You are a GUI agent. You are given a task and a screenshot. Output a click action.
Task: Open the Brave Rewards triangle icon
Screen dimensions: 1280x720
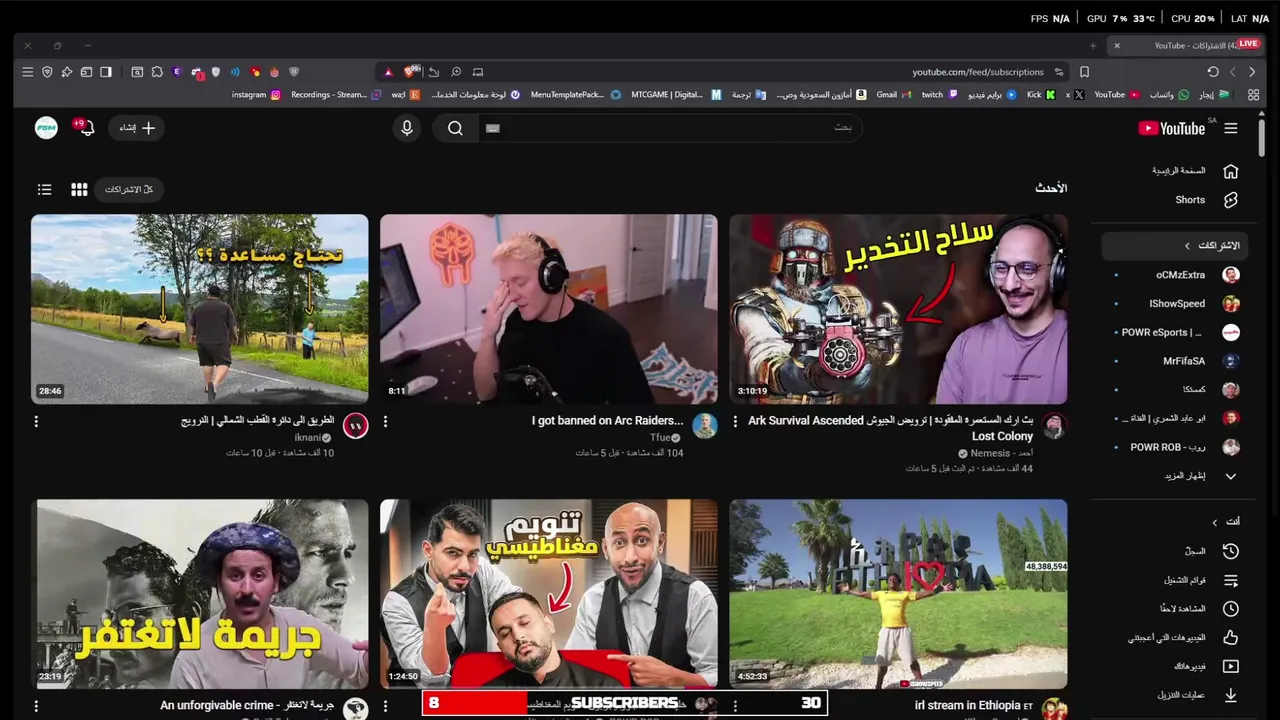389,72
